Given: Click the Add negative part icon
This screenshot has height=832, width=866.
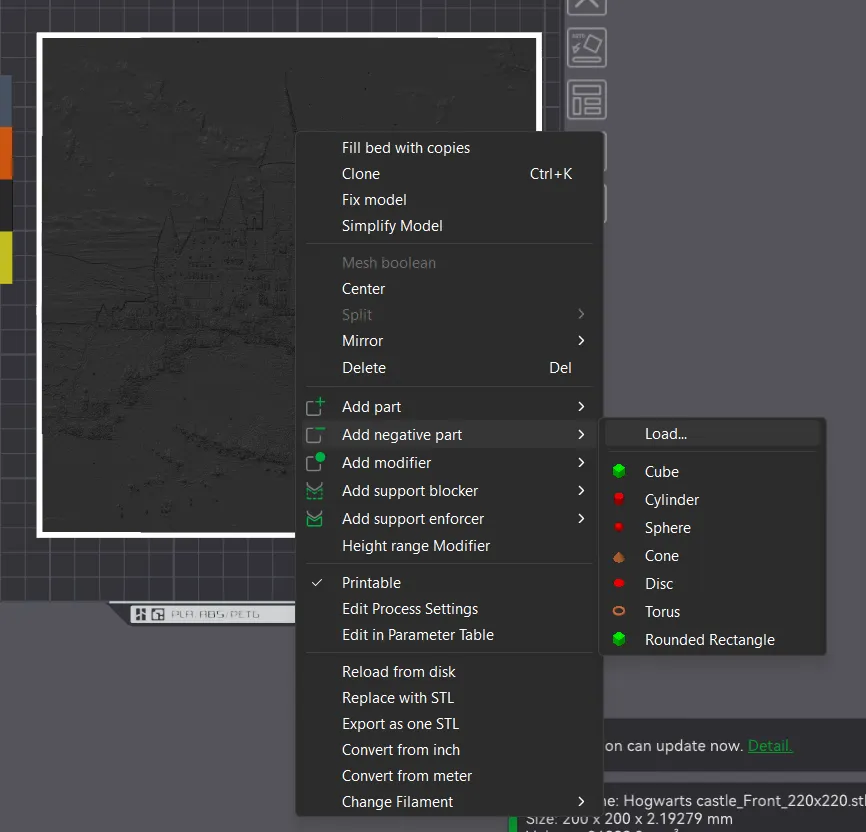Looking at the screenshot, I should pos(315,435).
